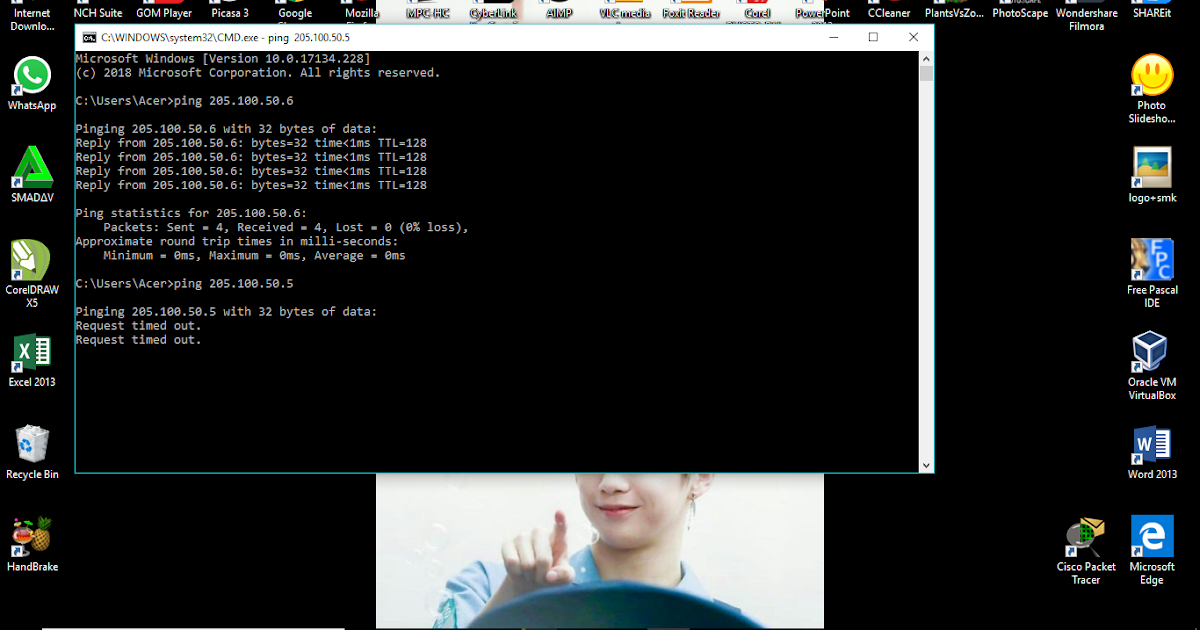
Task: Select the Internet Download Manager label
Action: (x=32, y=19)
